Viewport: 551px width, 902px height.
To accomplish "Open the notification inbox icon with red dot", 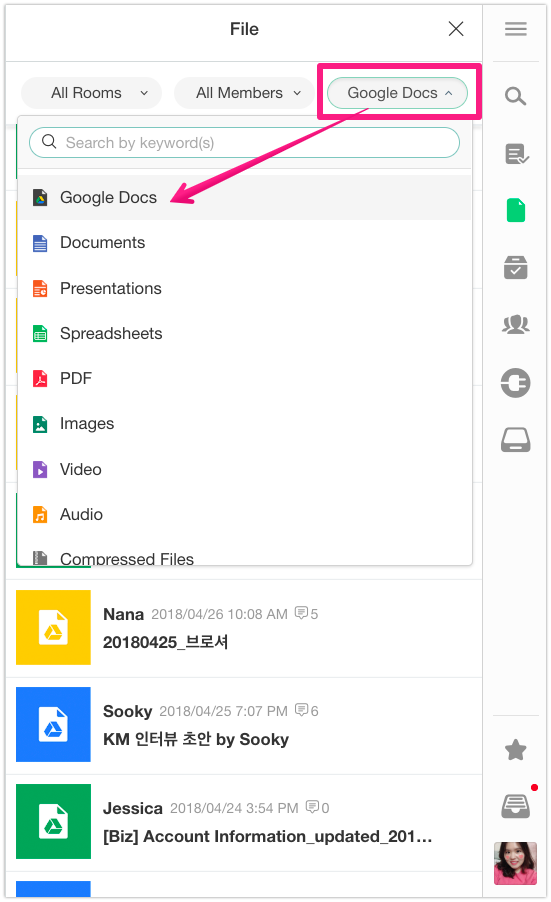I will (515, 805).
